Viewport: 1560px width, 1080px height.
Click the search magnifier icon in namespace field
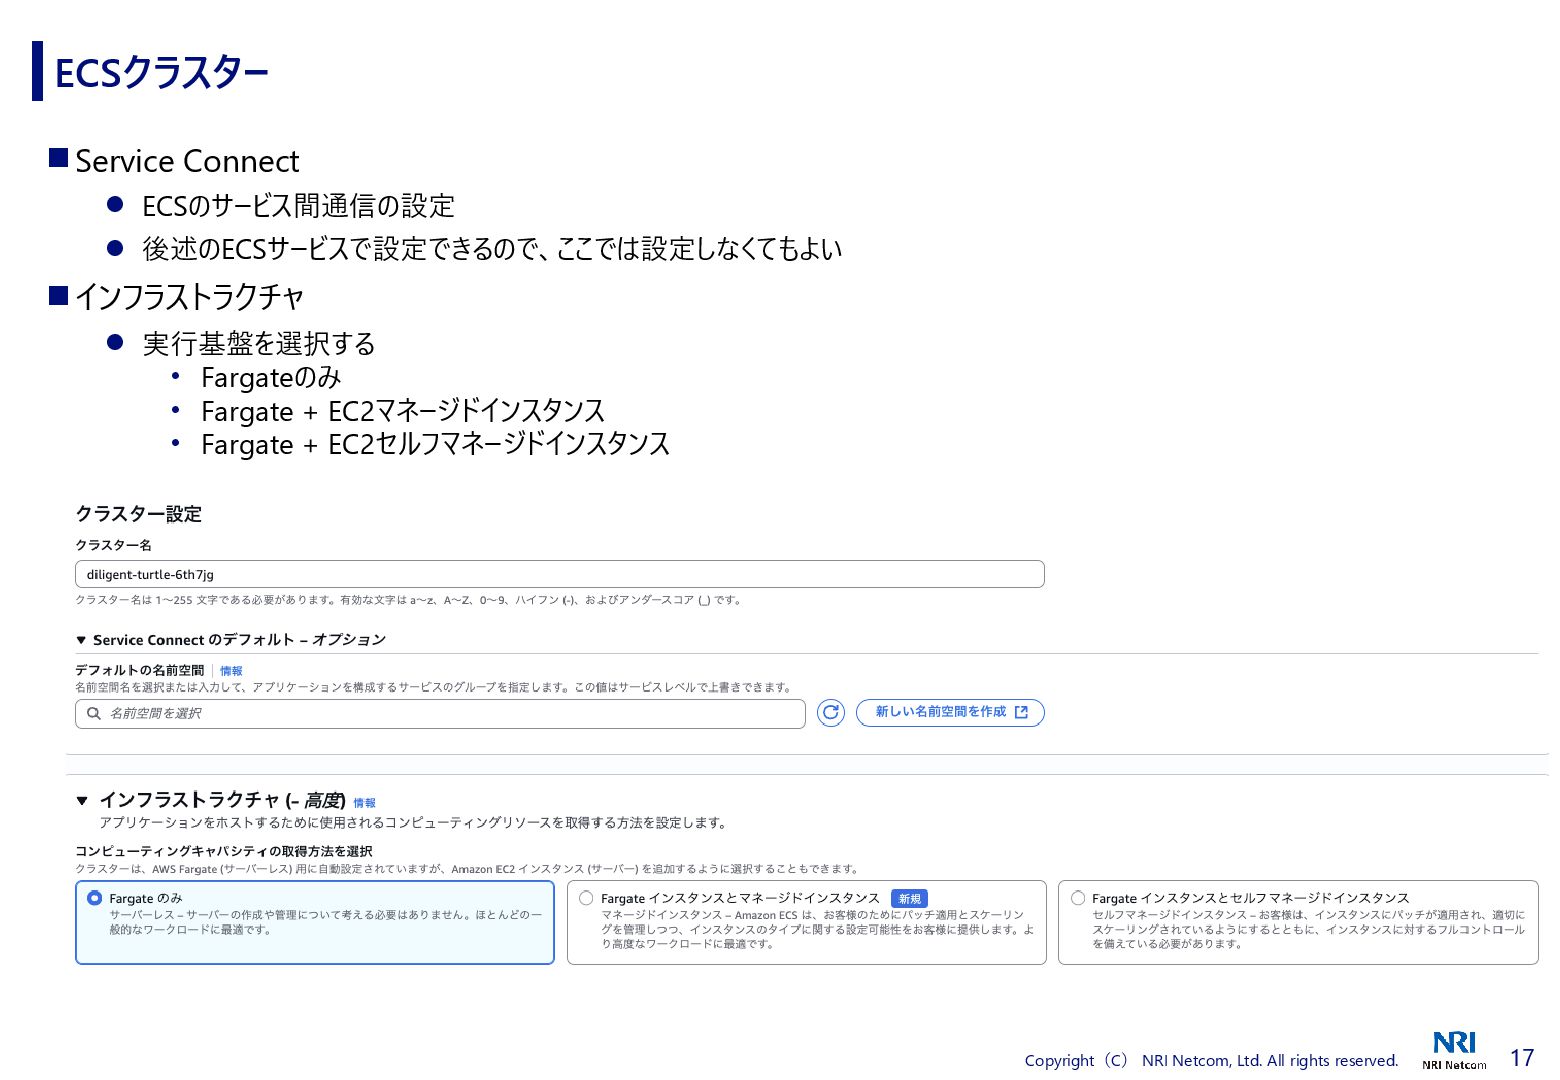(x=94, y=713)
